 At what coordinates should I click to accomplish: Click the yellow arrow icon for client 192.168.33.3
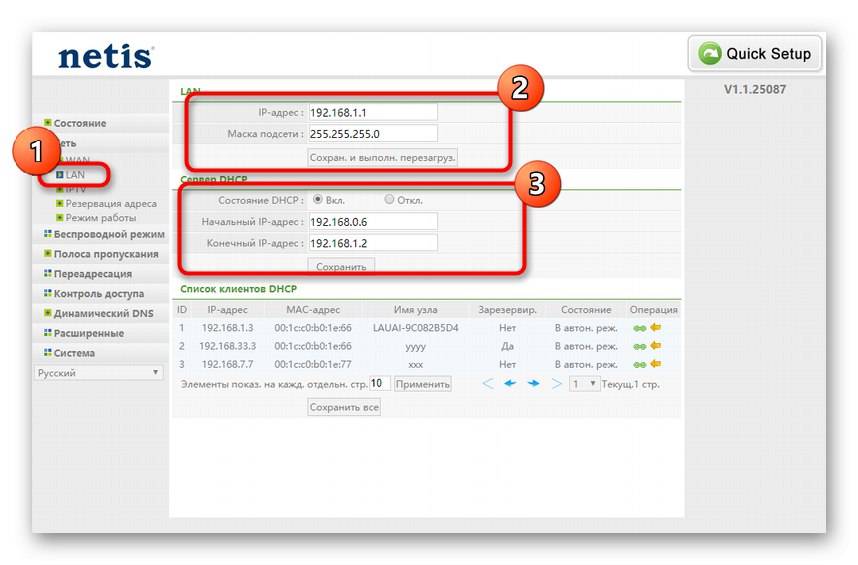coord(656,346)
